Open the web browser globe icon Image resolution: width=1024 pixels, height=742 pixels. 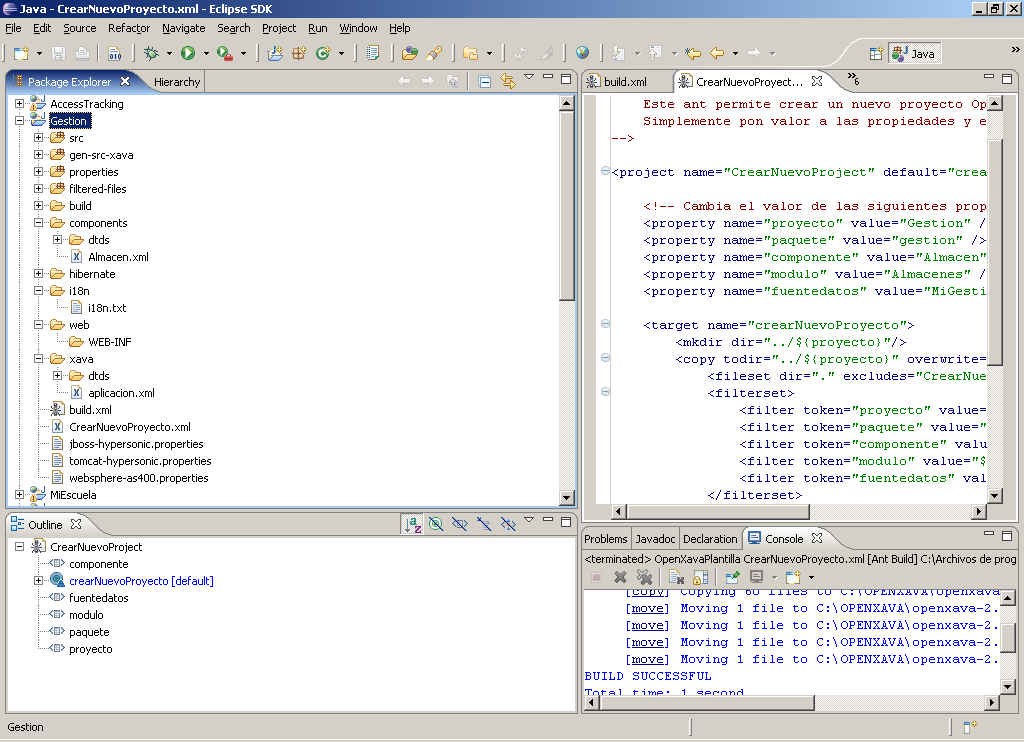[x=582, y=53]
